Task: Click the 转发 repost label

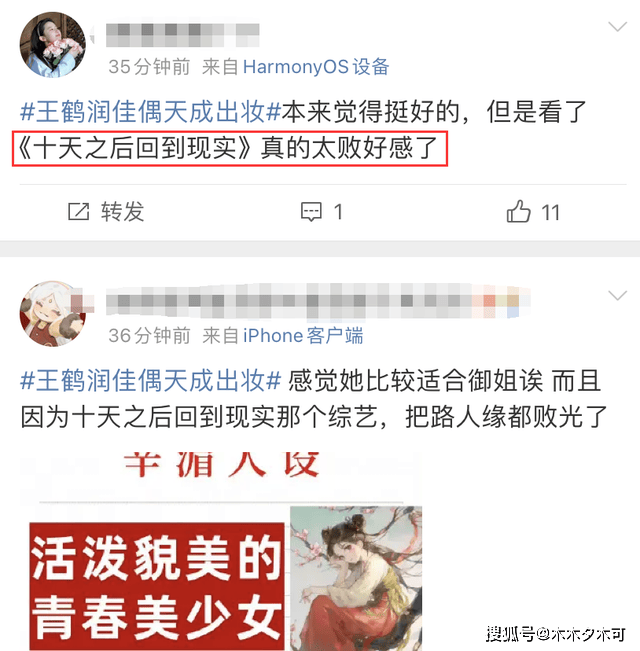Action: 122,212
